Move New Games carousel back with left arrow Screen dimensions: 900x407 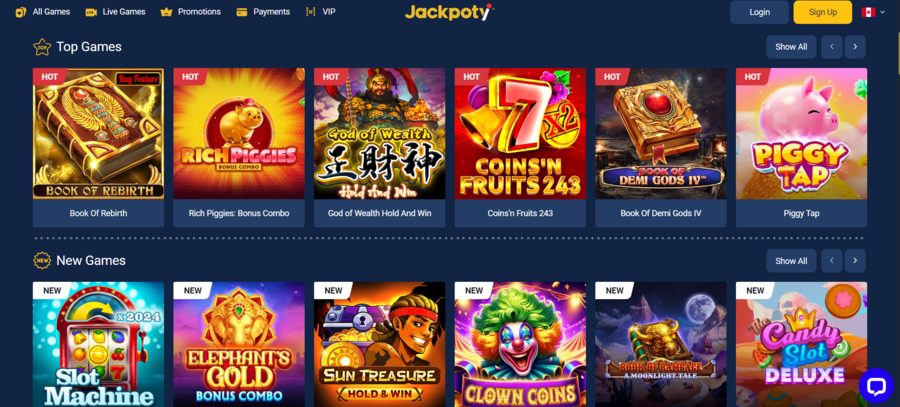[x=831, y=261]
